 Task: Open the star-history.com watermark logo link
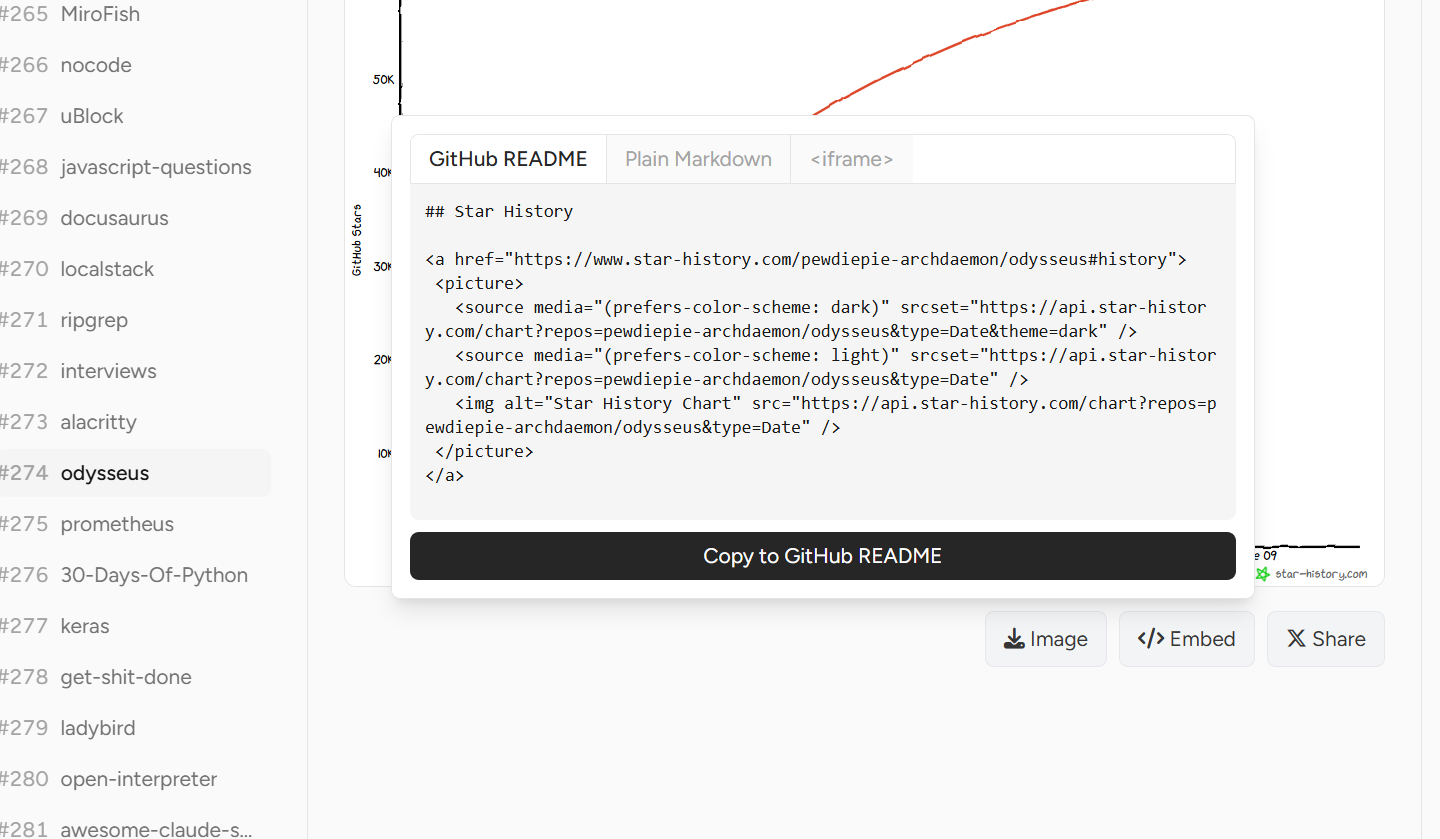tap(1311, 574)
